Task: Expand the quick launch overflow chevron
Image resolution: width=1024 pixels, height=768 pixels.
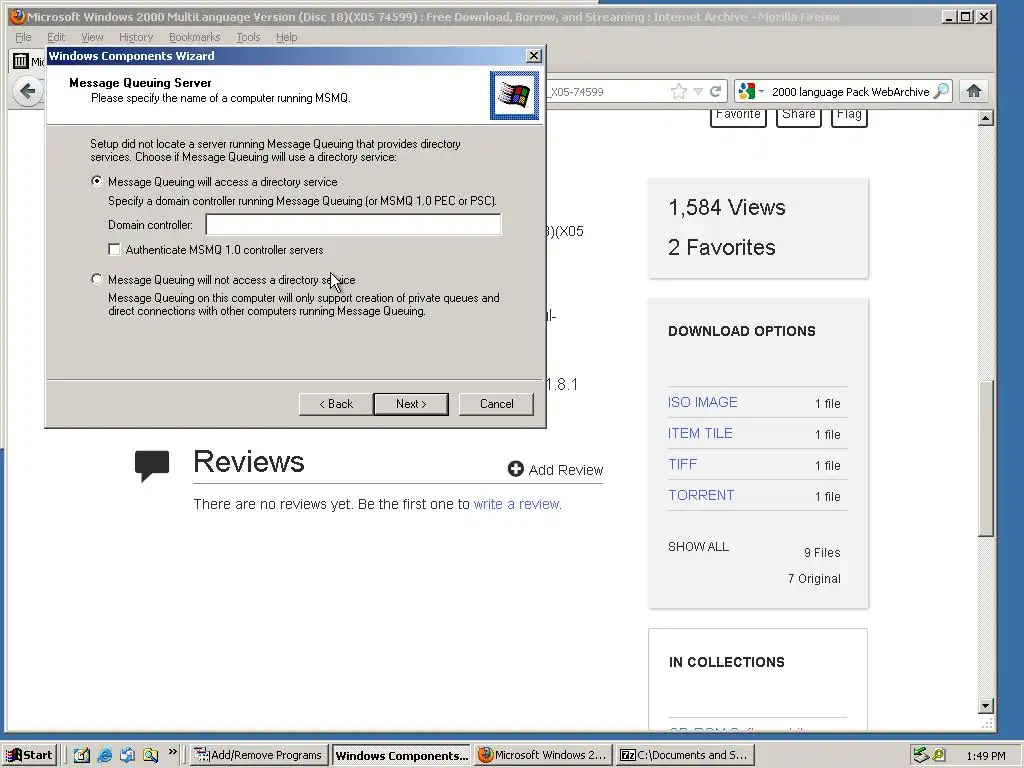Action: click(x=172, y=752)
